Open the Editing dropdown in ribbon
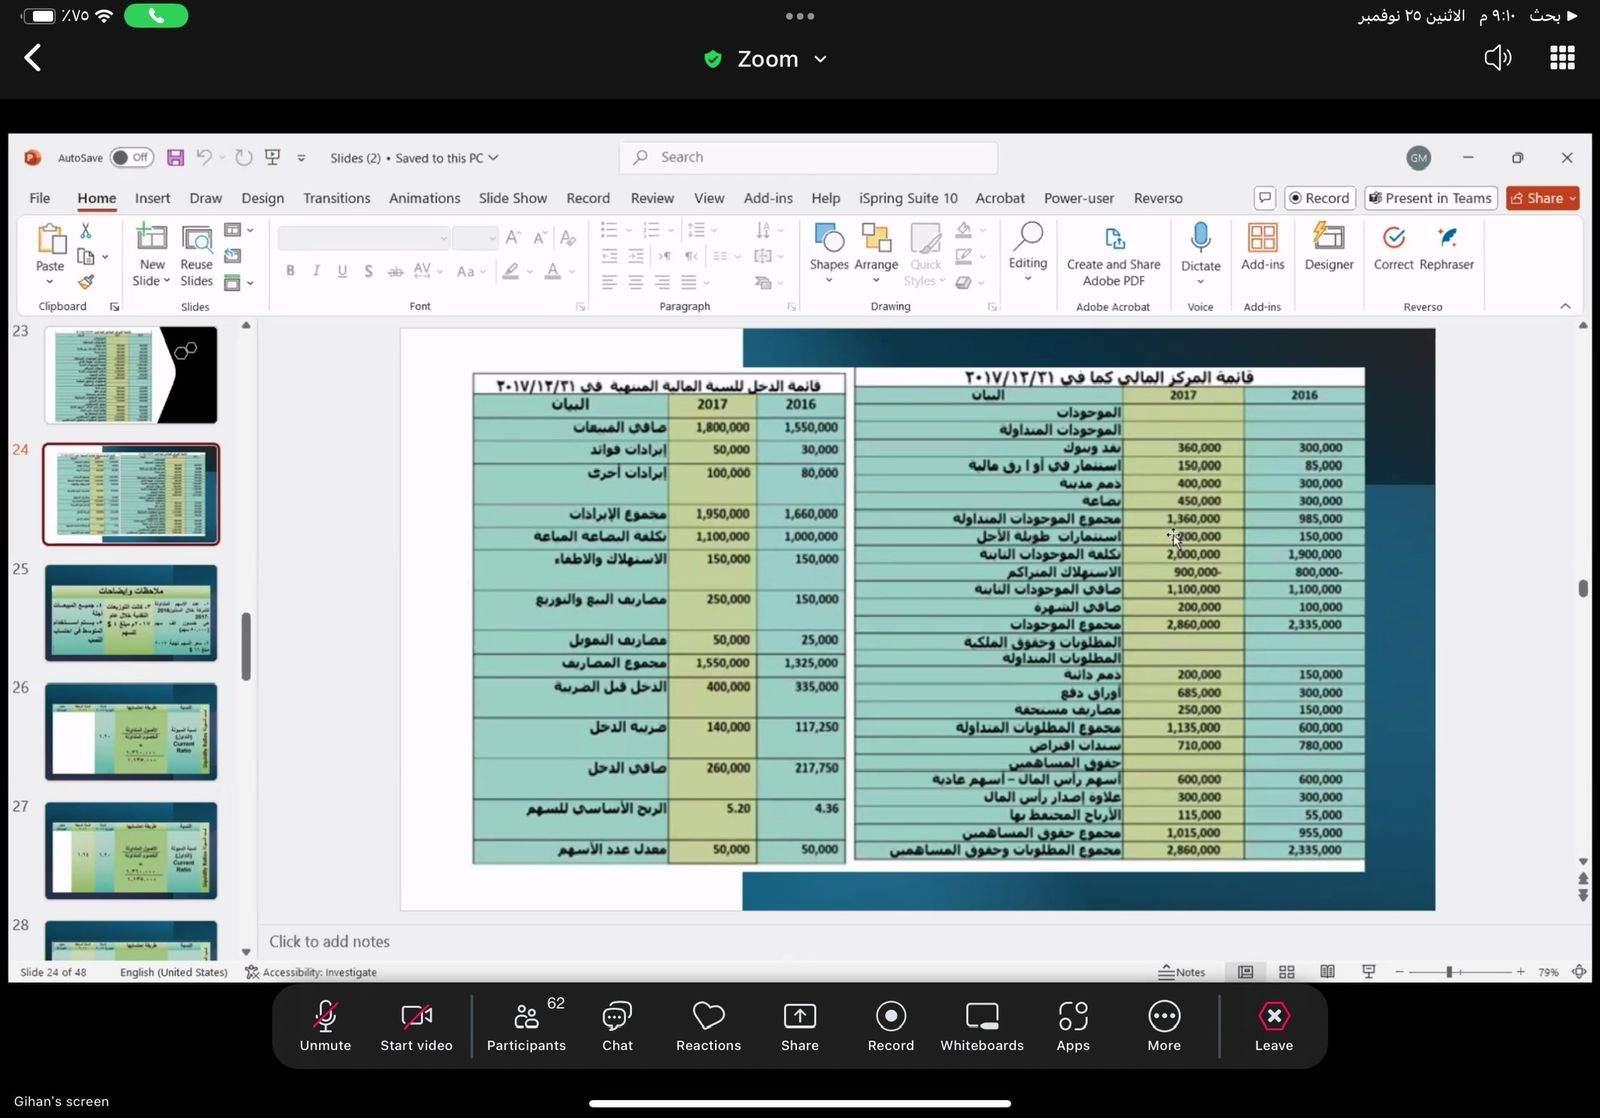1600x1118 pixels. (x=1027, y=248)
